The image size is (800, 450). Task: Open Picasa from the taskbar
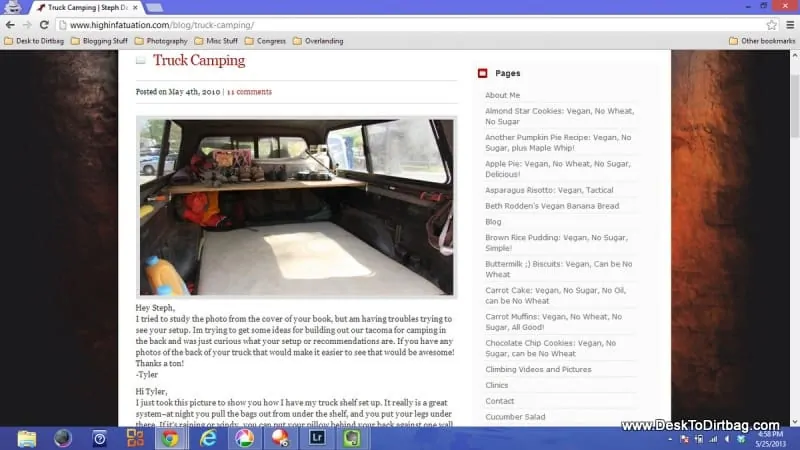point(244,439)
